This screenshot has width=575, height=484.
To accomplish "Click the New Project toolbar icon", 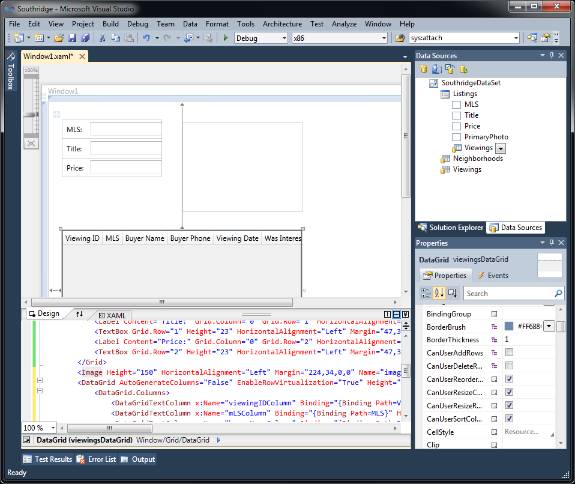I will (19, 38).
